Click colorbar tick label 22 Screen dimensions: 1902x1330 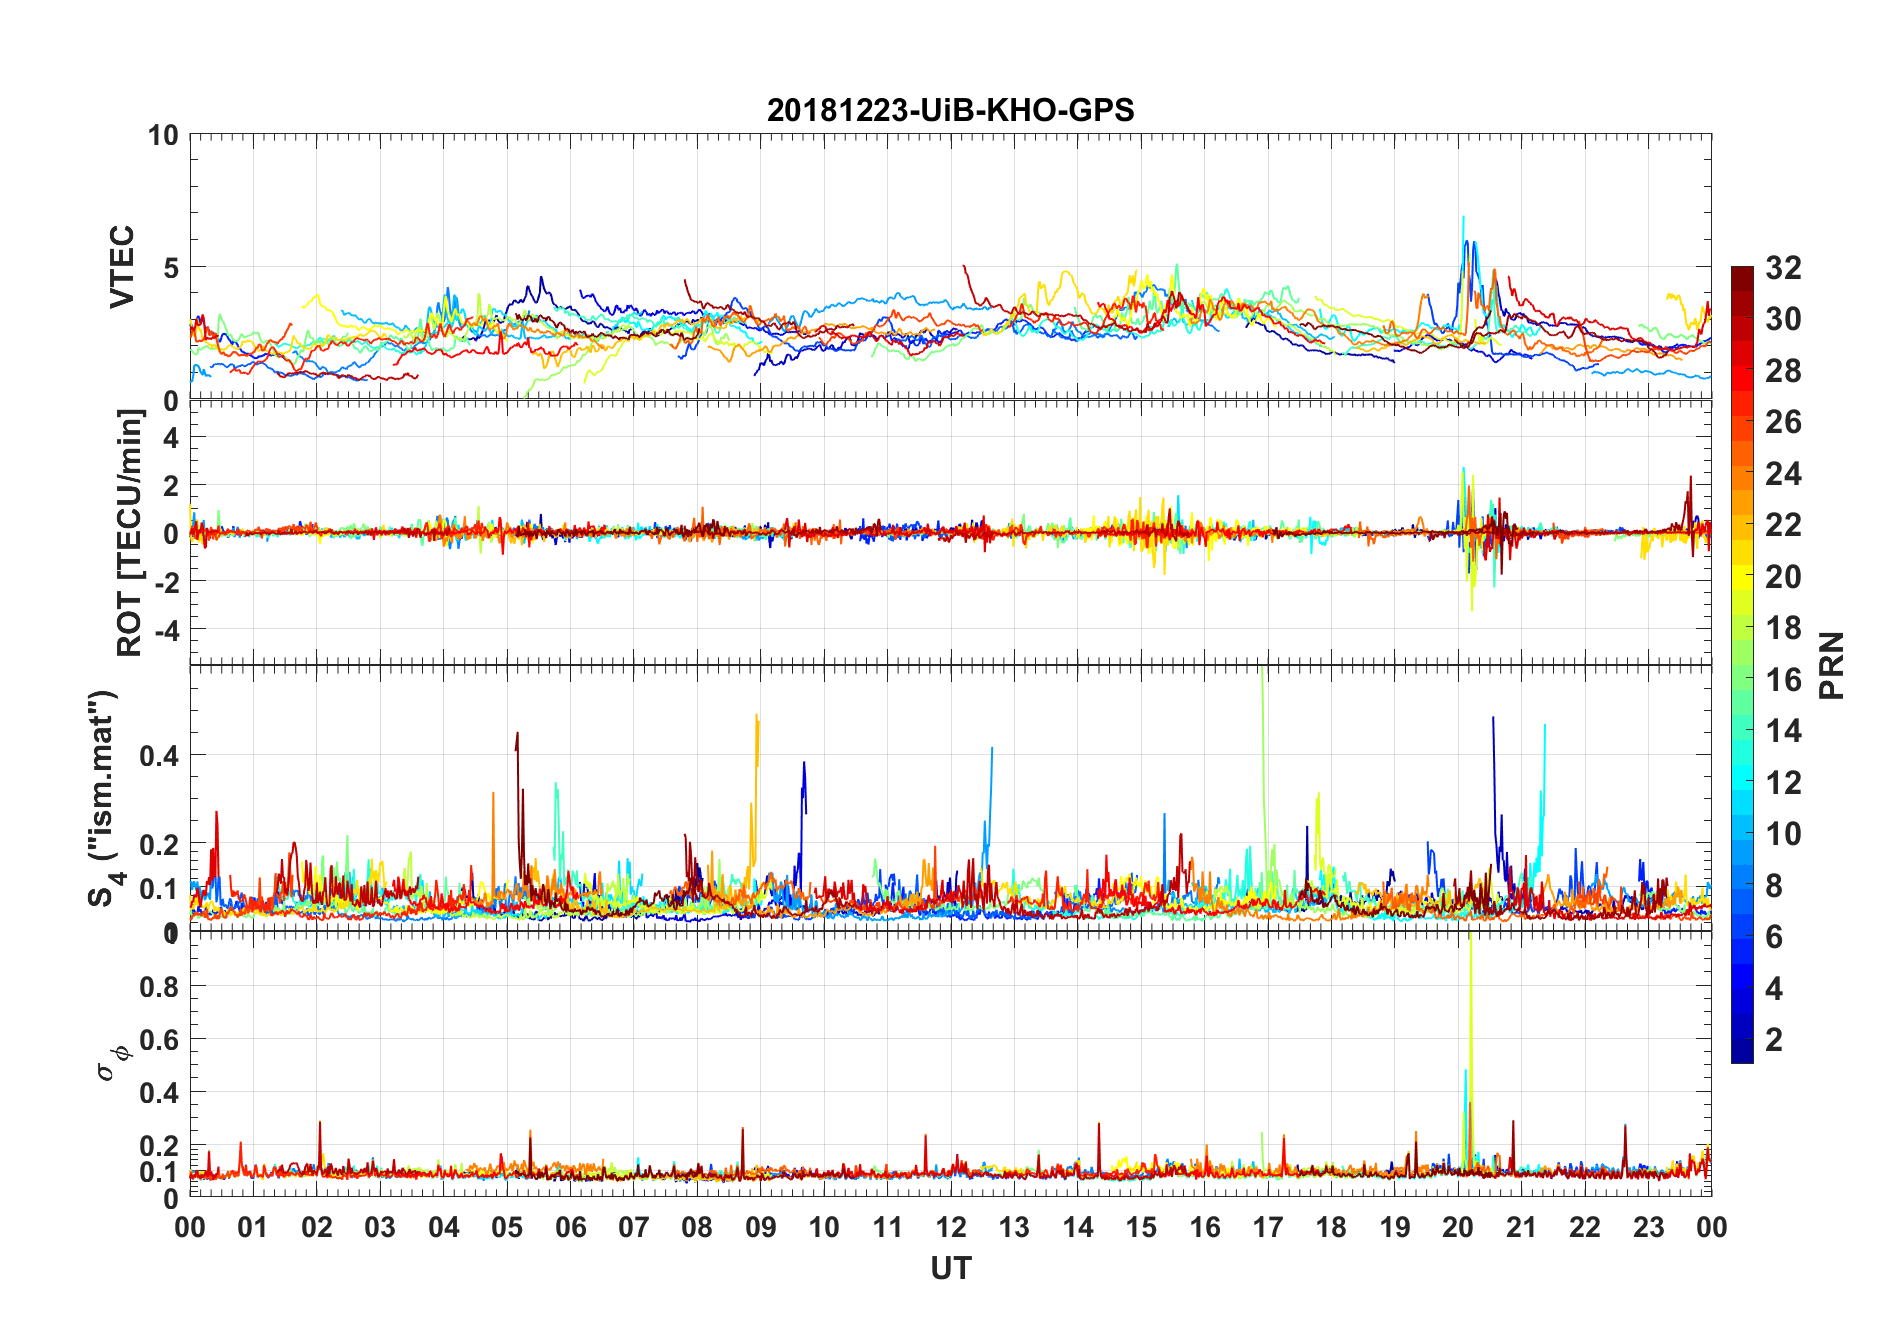(1784, 525)
